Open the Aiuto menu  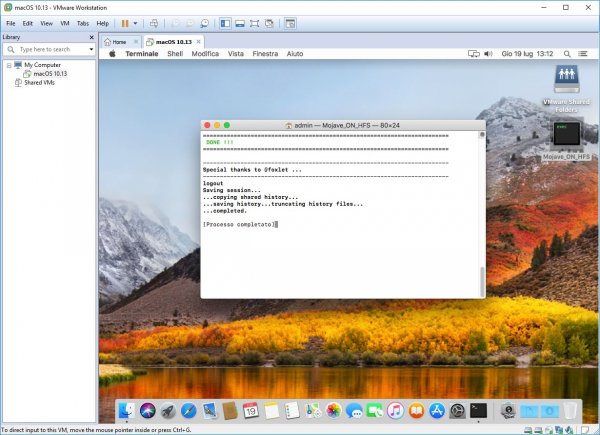click(295, 54)
